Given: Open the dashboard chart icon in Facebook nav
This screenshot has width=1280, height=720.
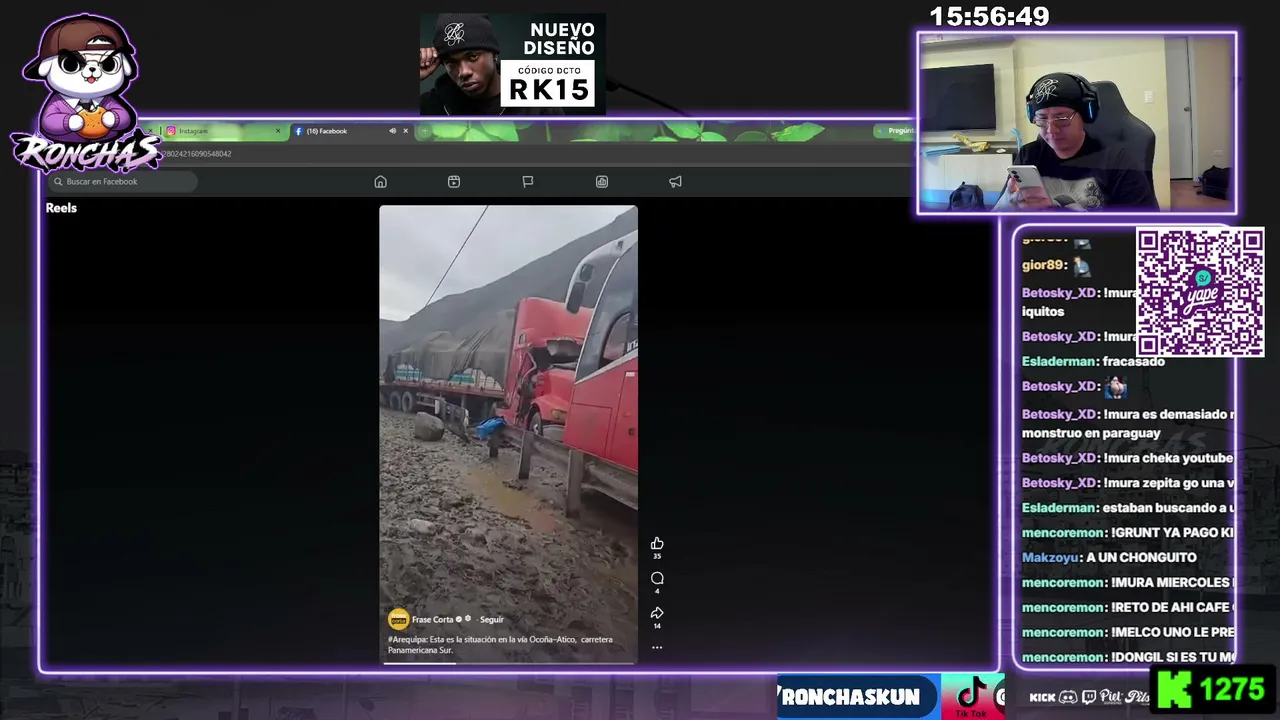Looking at the screenshot, I should coord(602,182).
